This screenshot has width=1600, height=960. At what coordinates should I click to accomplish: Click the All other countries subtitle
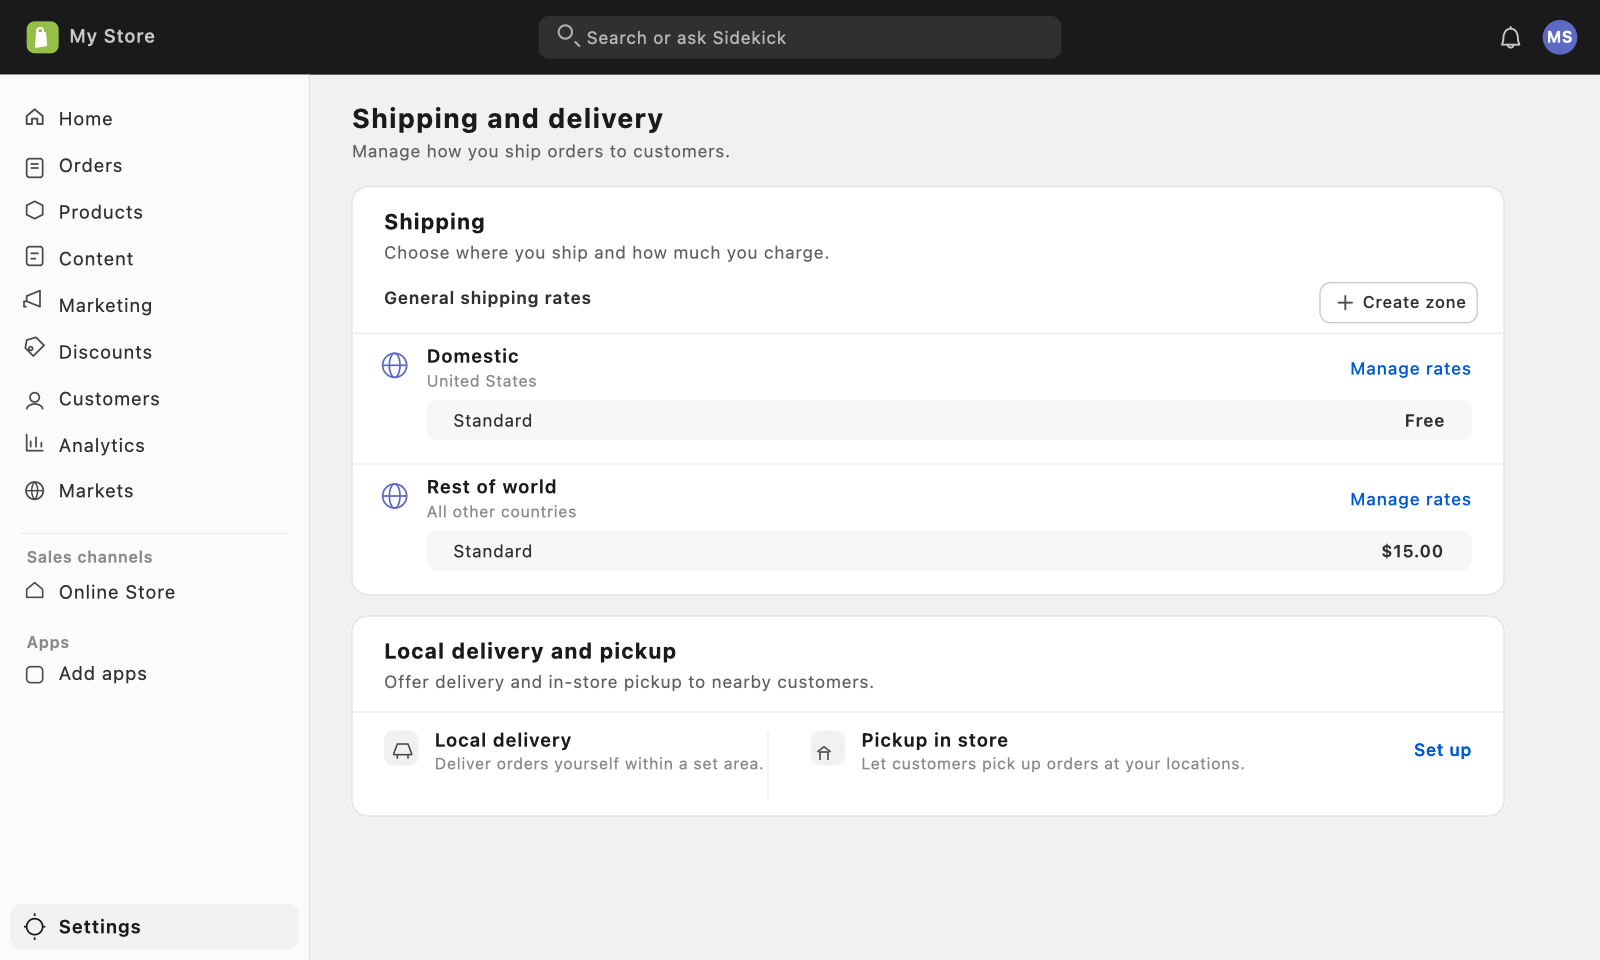click(x=502, y=512)
